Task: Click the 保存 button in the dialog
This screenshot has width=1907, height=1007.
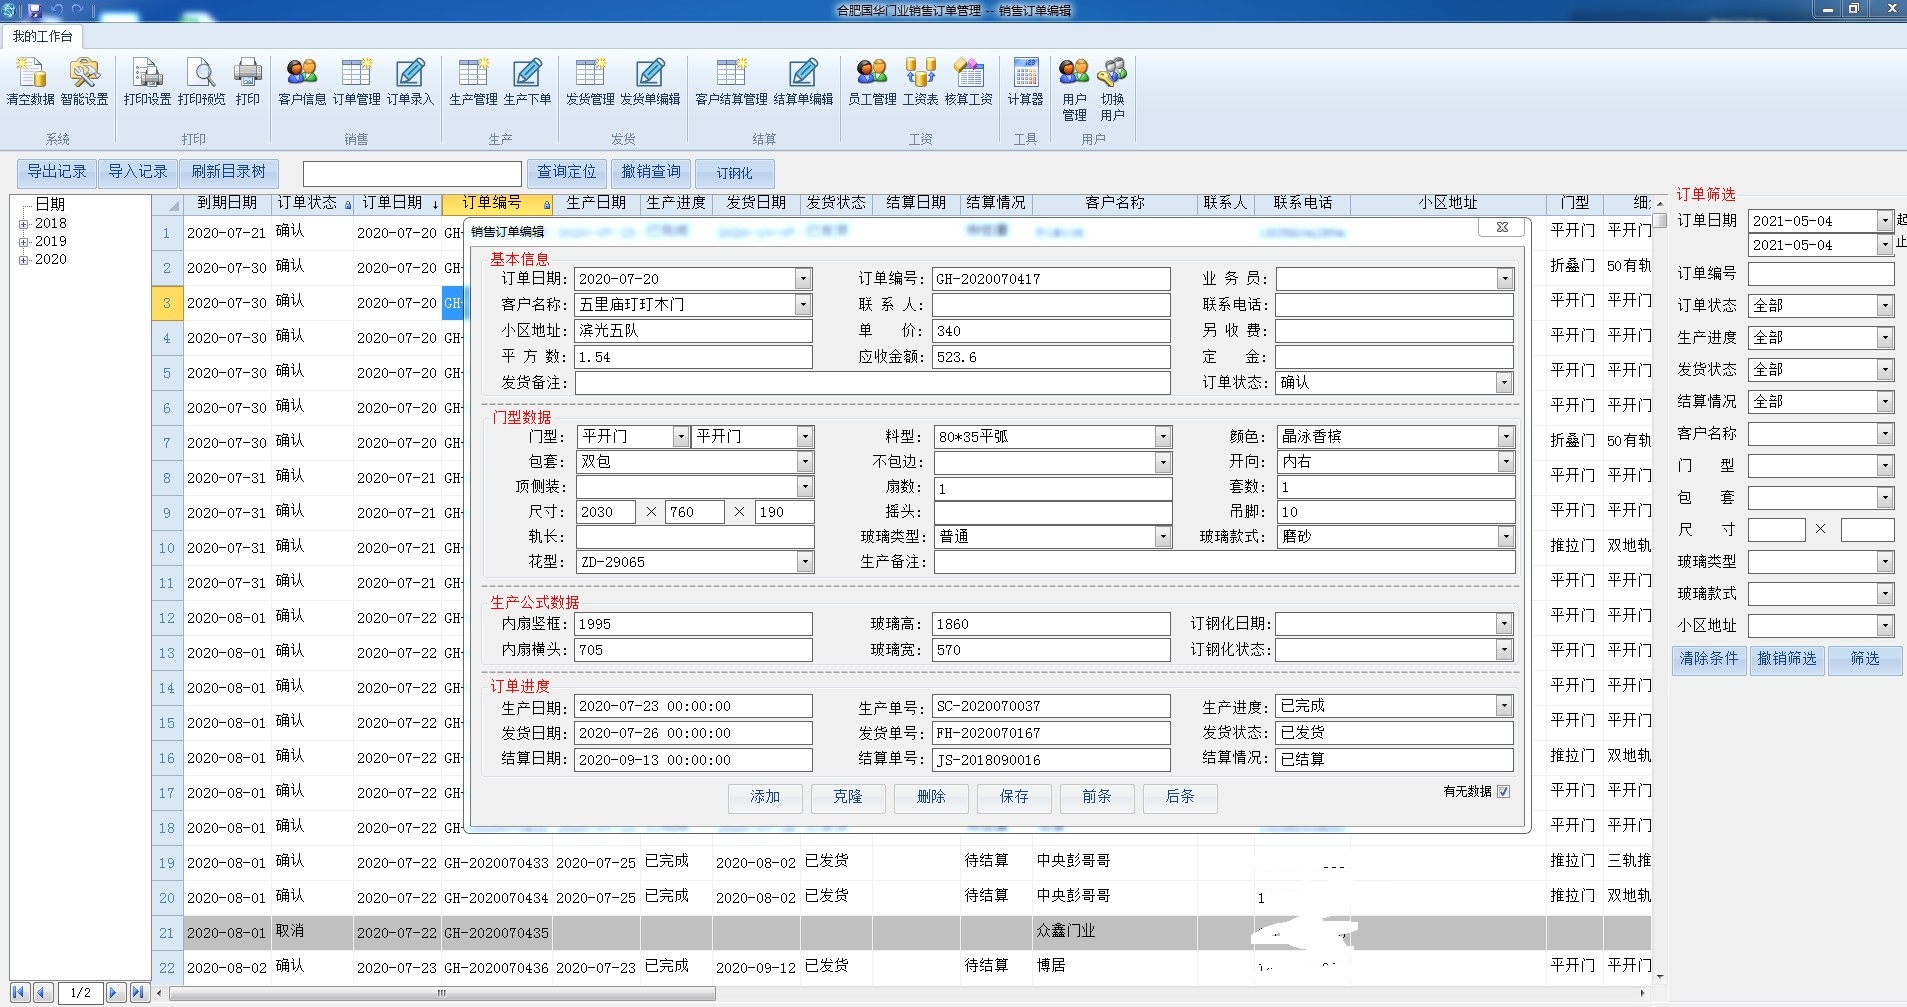Action: (1014, 797)
